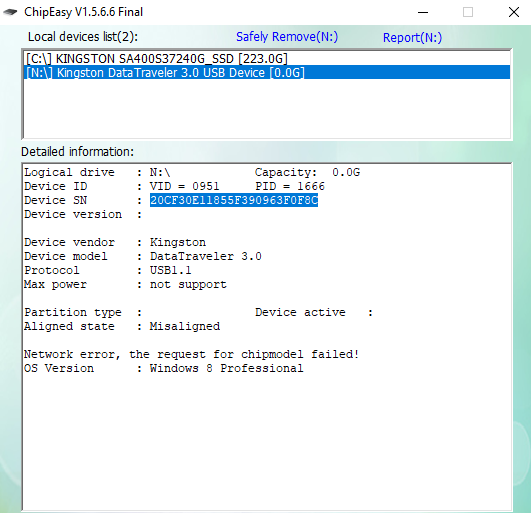The width and height of the screenshot is (531, 513).
Task: Select the Kingston DataTraveler 3.0 USB Device entry
Action: [x=267, y=72]
